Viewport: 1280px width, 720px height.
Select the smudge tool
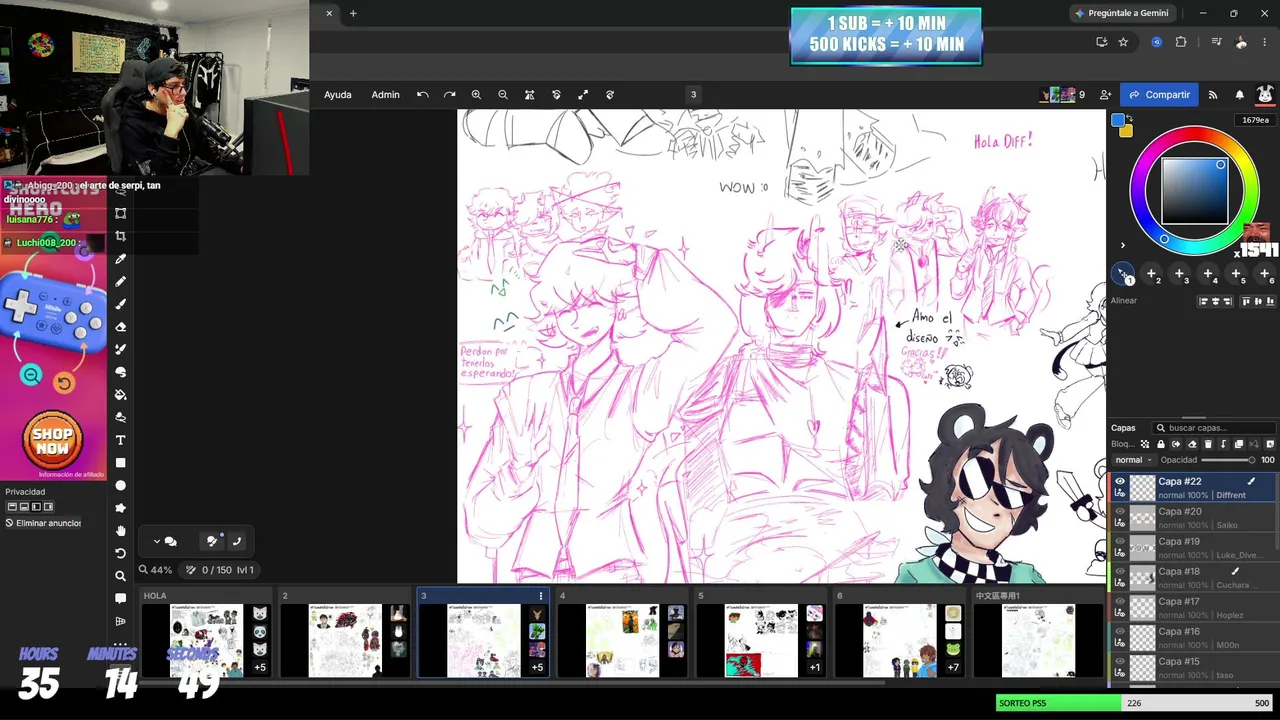(121, 372)
